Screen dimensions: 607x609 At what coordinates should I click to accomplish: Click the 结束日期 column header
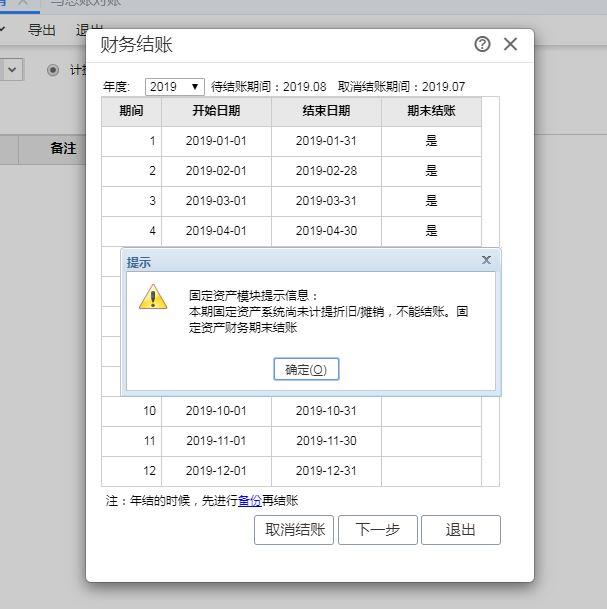(326, 111)
